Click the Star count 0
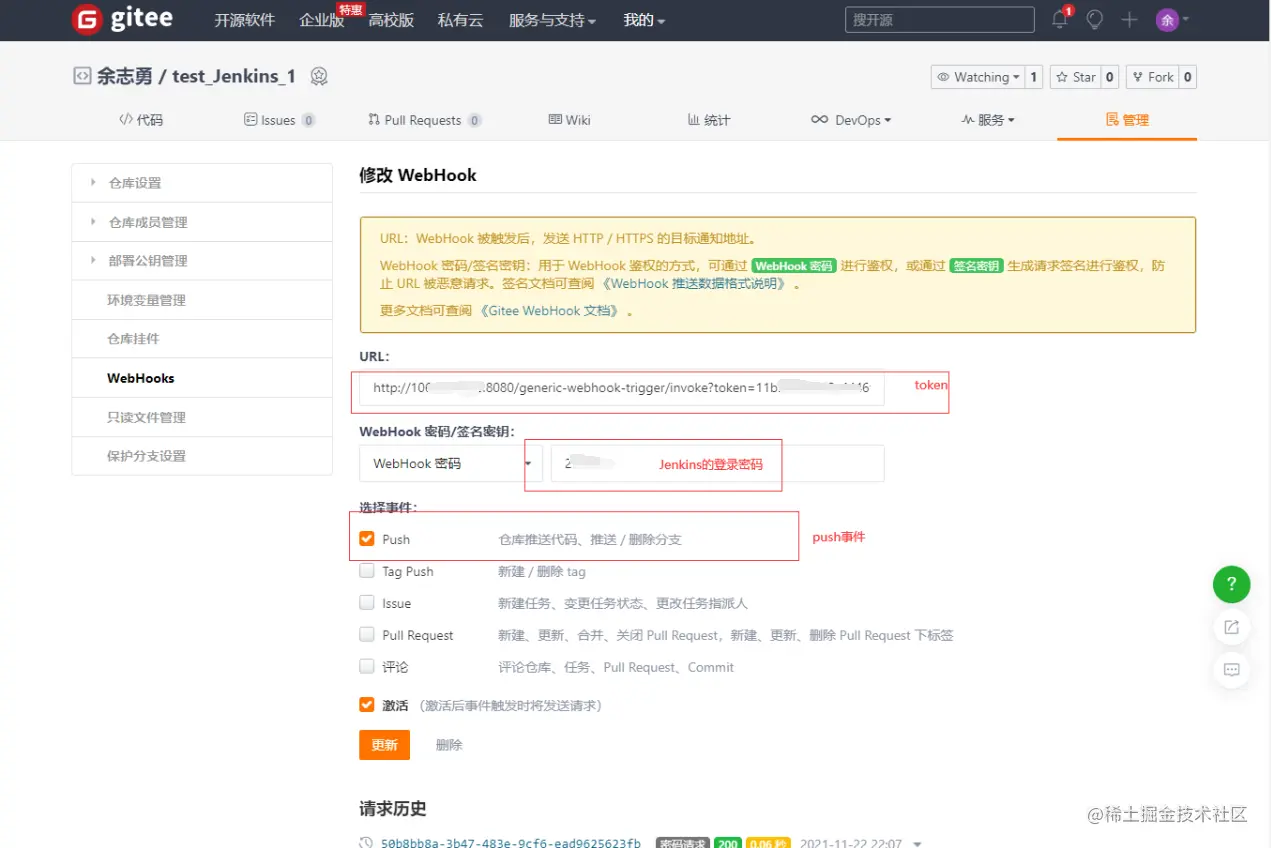 tap(1110, 77)
